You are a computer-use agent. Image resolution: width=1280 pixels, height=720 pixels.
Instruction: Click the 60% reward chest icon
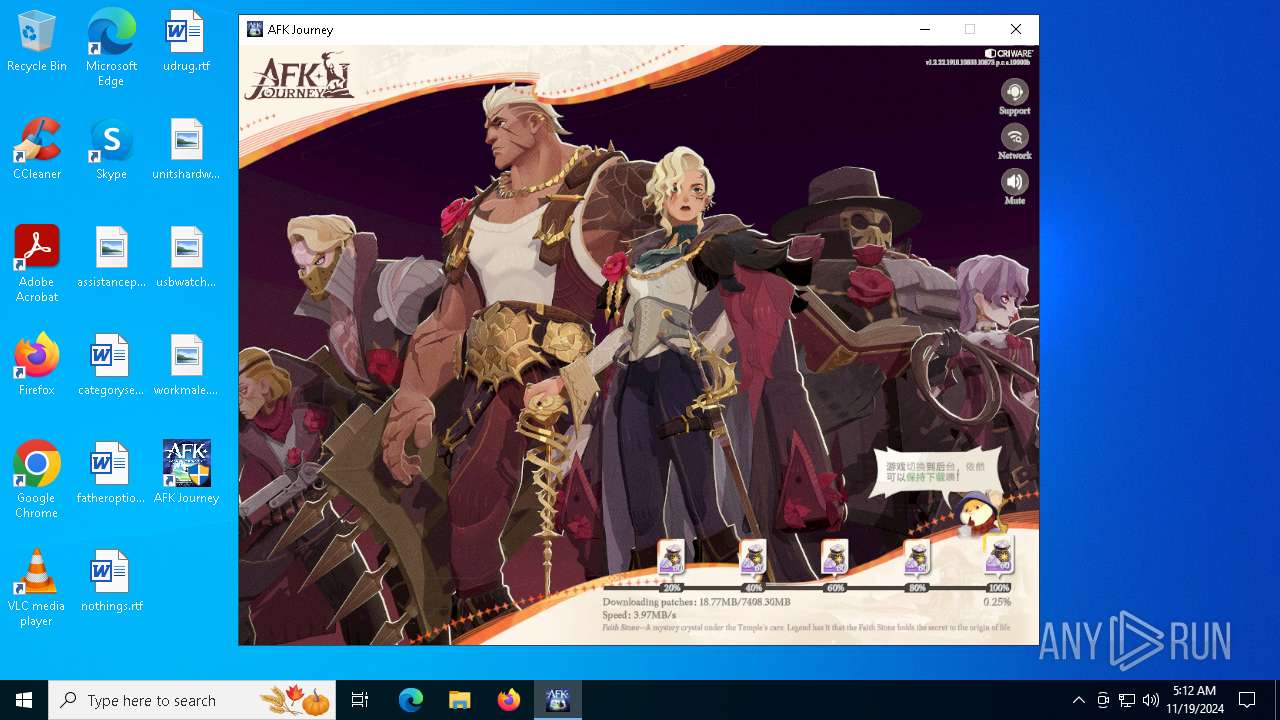(835, 558)
